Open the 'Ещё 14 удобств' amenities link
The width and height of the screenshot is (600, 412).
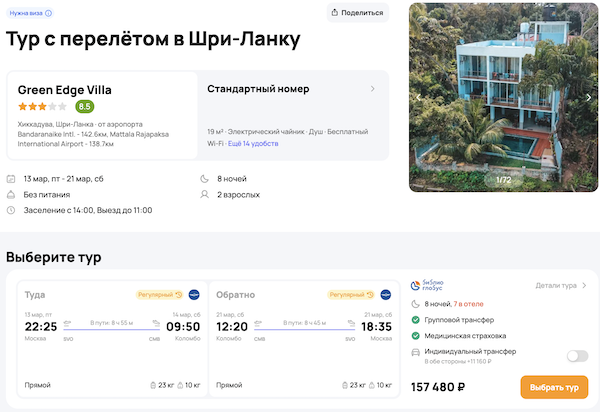pos(253,143)
